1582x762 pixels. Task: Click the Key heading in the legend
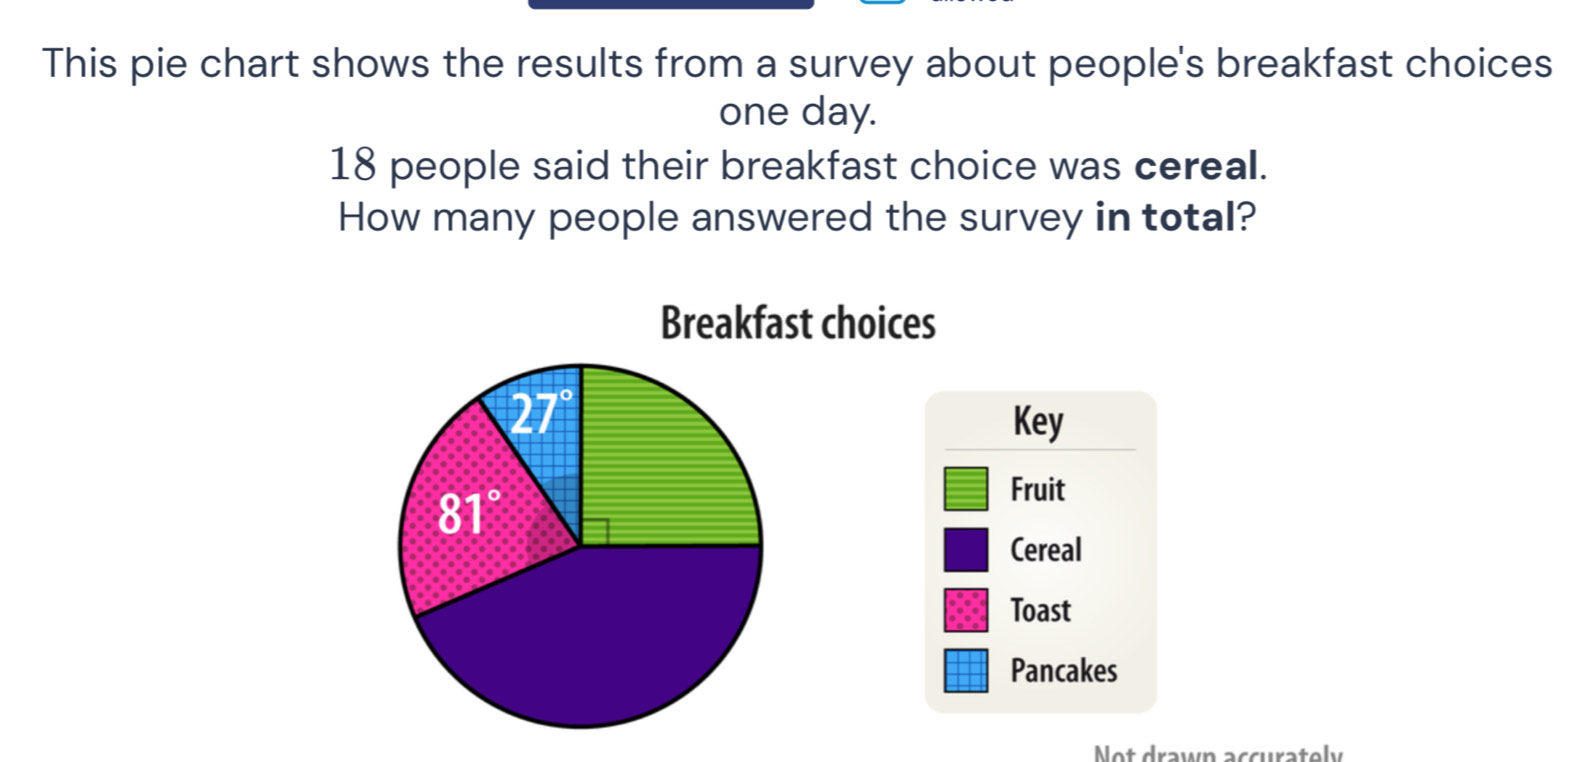coord(1038,421)
